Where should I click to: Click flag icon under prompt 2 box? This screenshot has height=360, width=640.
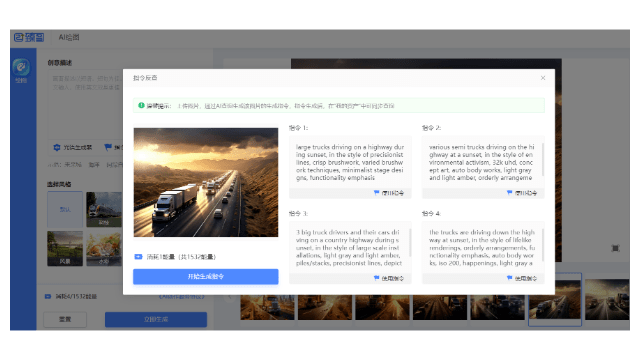click(x=509, y=193)
